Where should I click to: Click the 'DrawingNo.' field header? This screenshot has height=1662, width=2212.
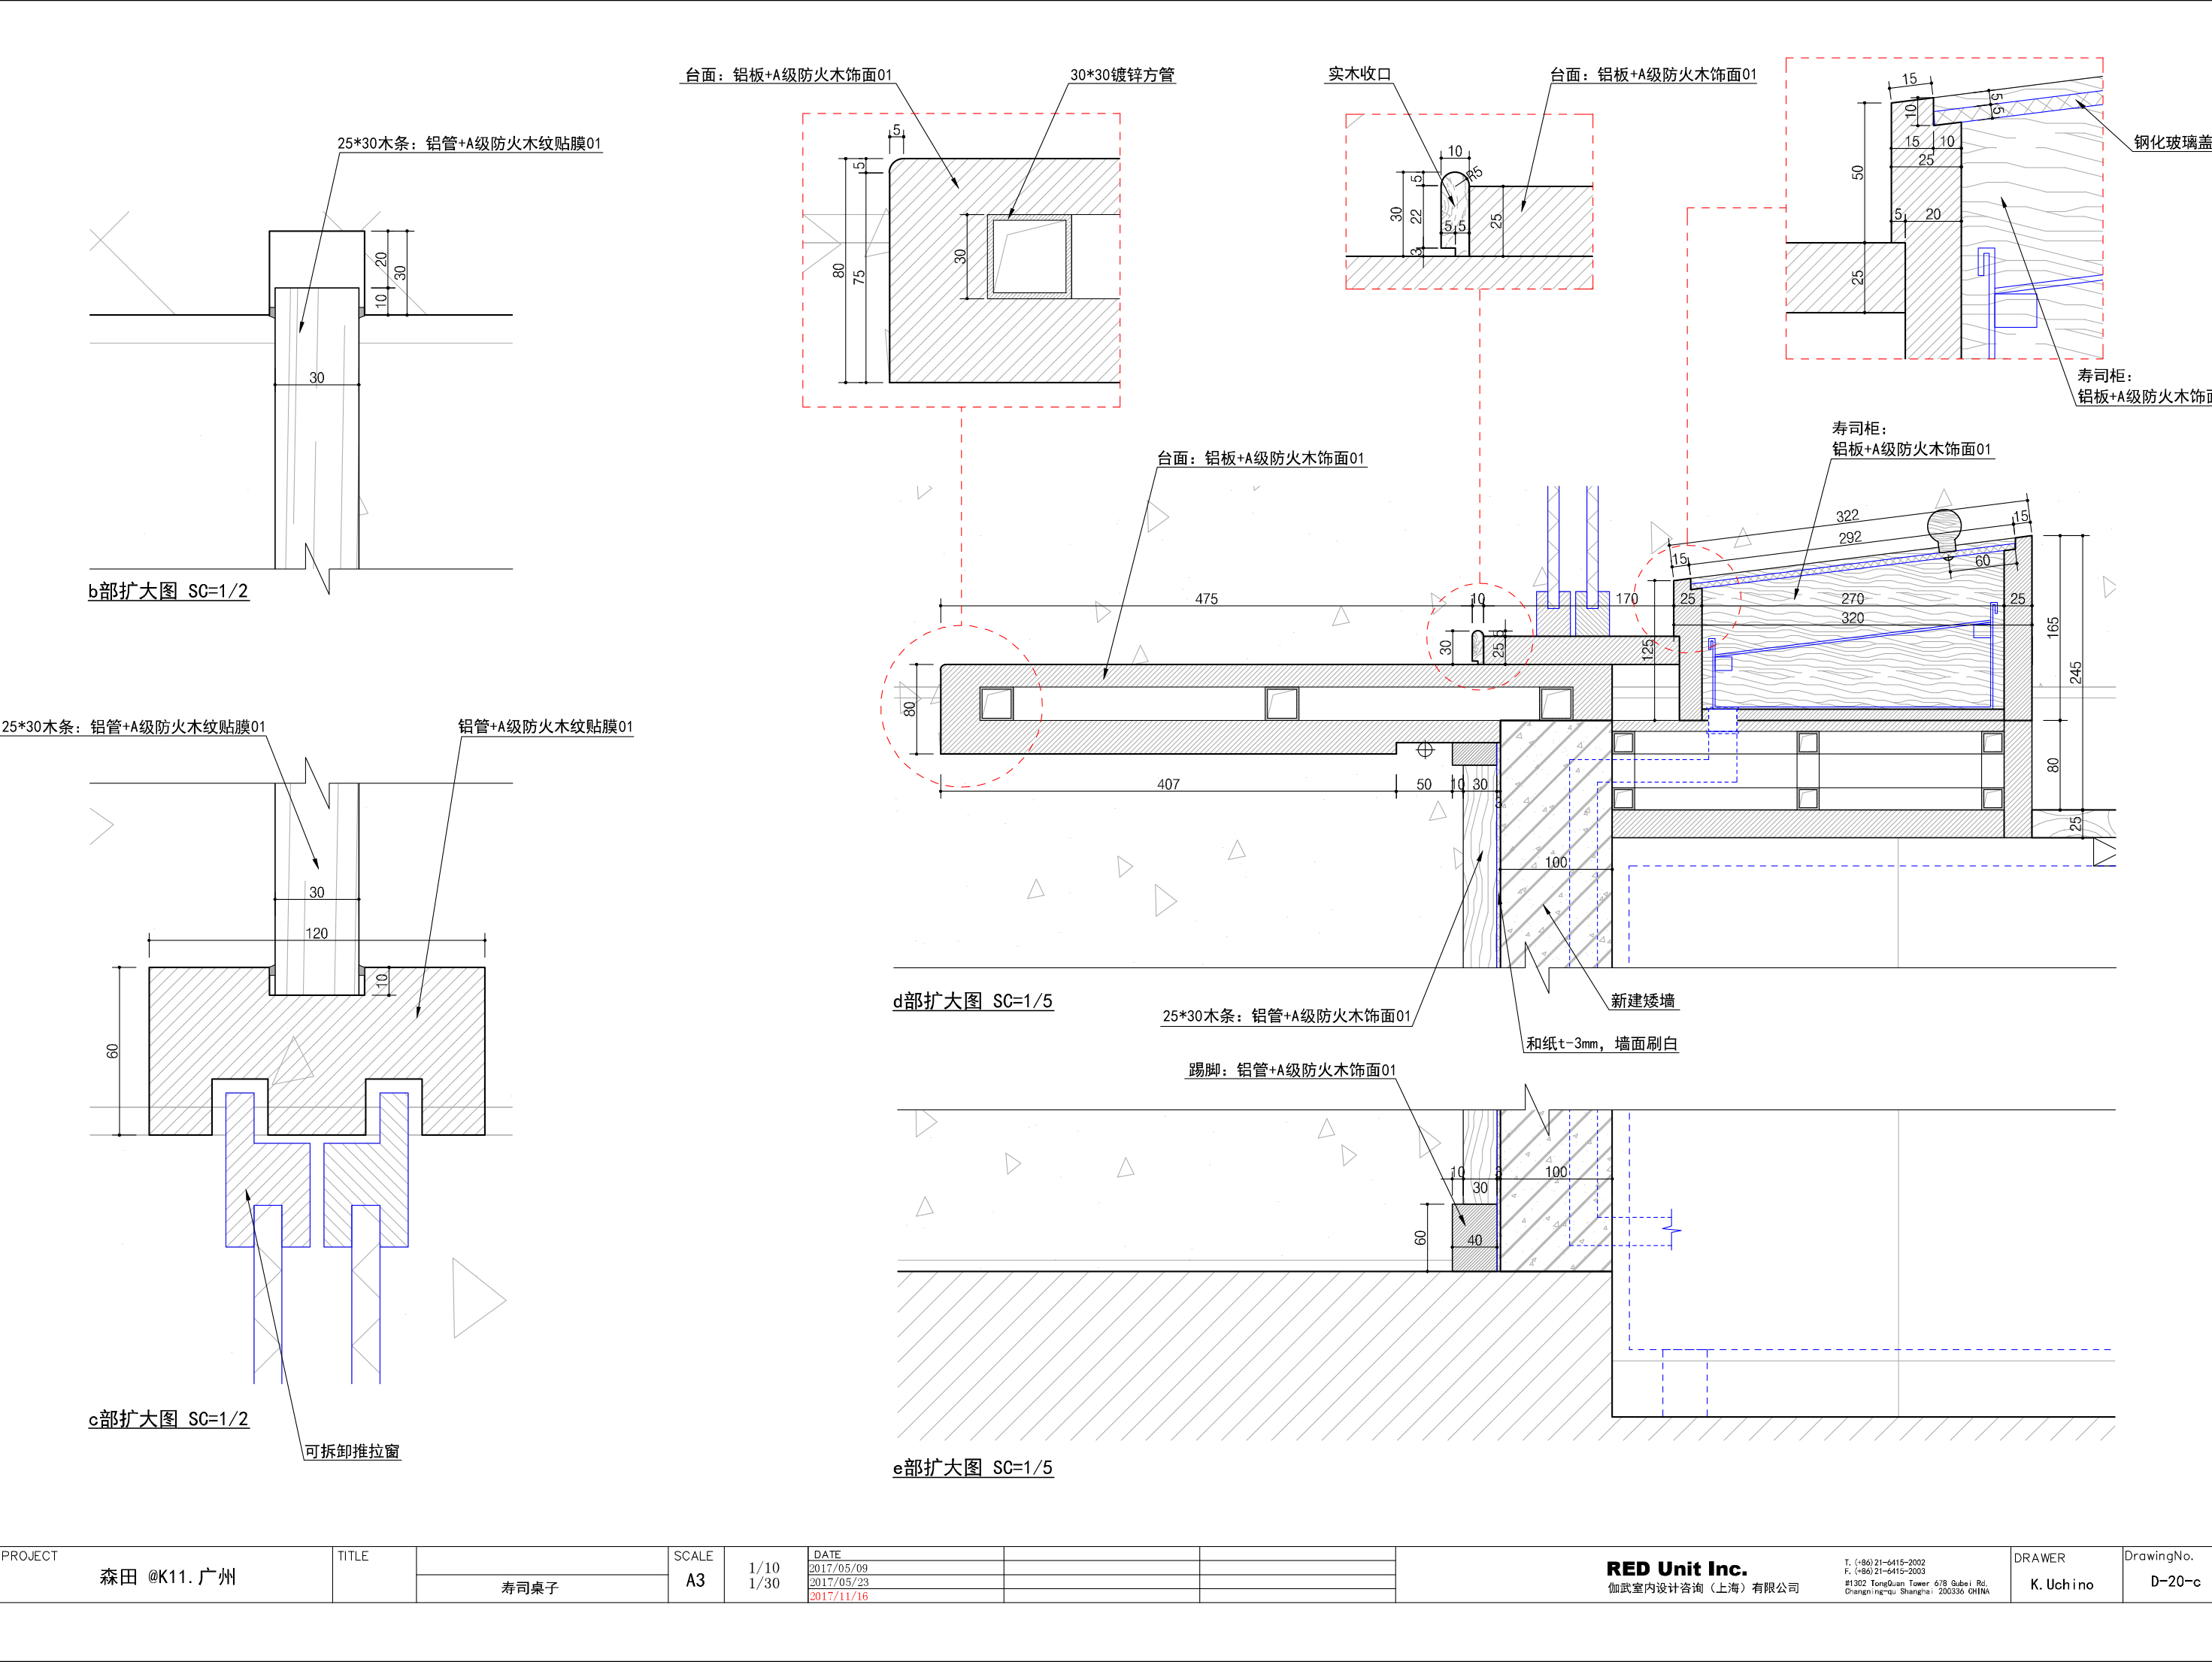tap(2159, 1556)
